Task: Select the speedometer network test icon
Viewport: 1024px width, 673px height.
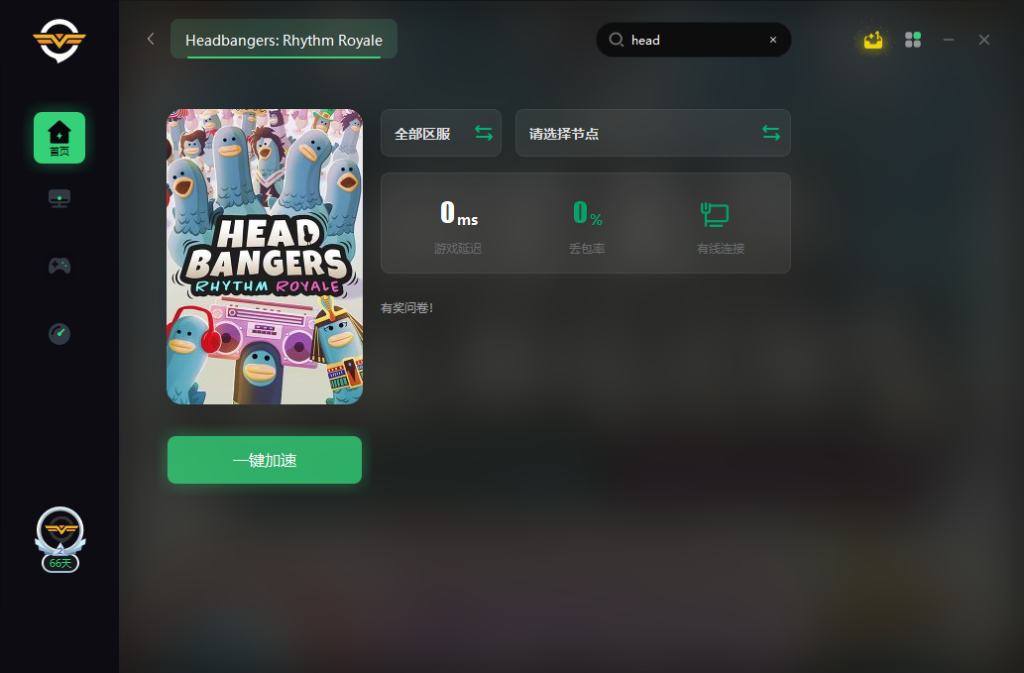Action: pos(59,333)
